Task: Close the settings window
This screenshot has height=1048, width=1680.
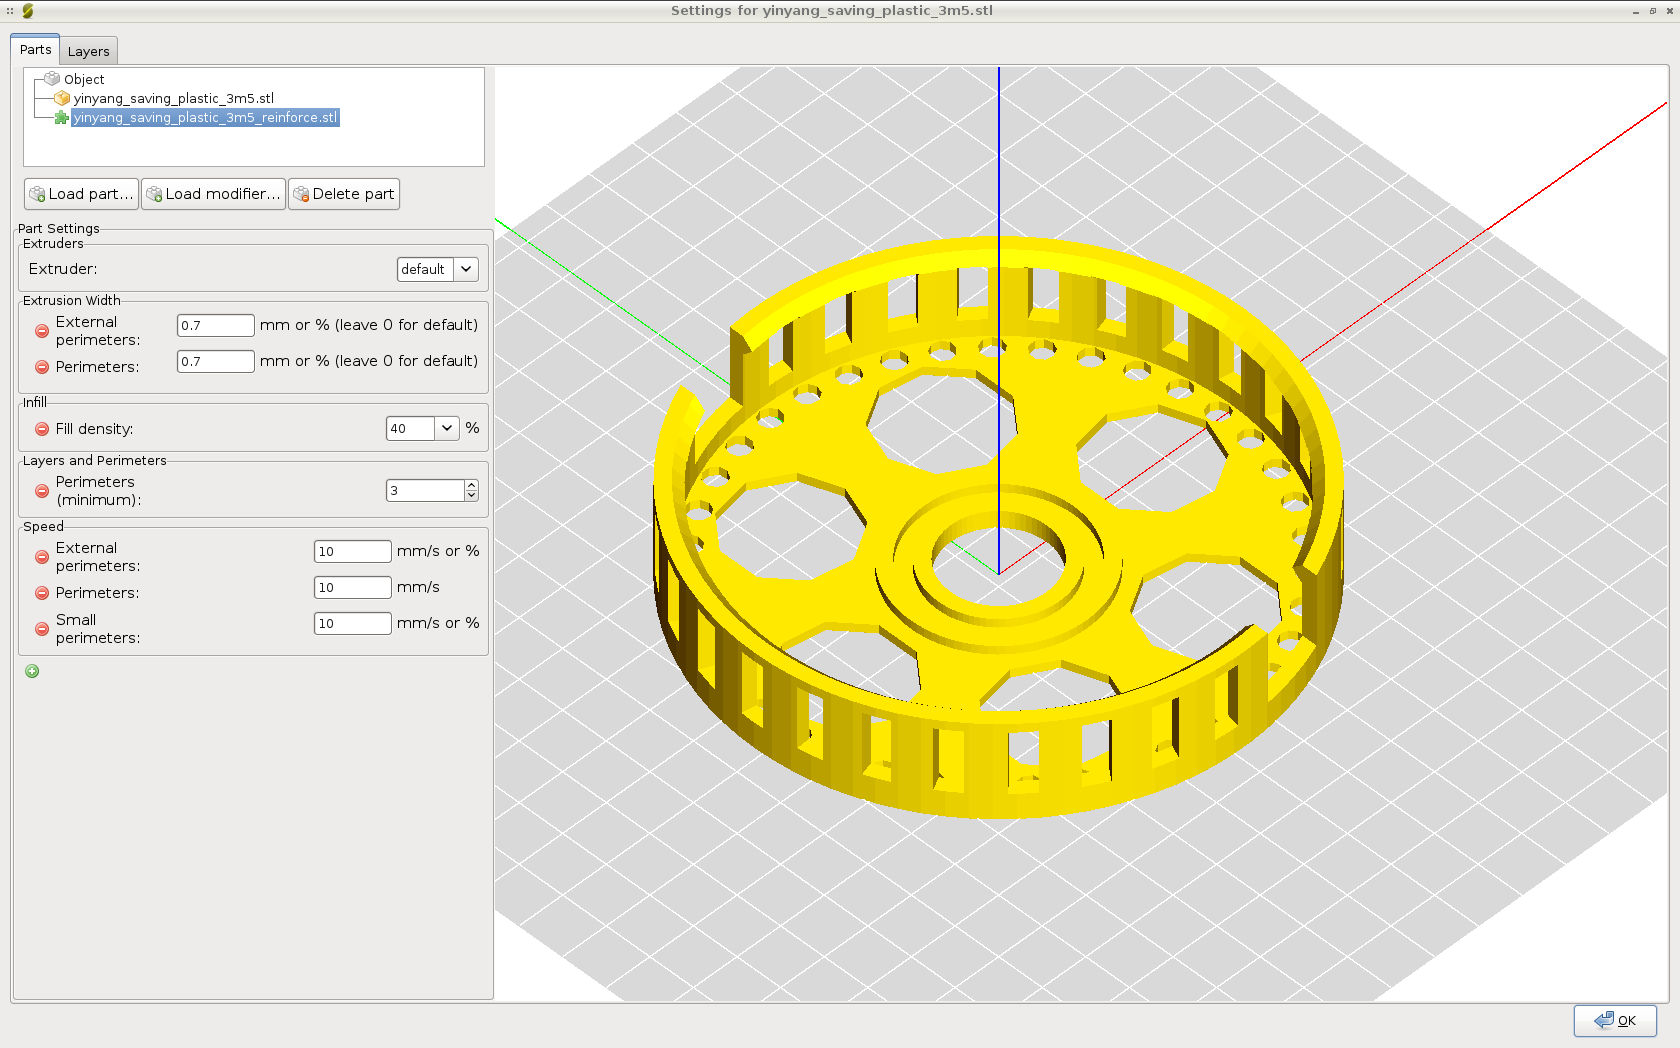Action: (1670, 11)
